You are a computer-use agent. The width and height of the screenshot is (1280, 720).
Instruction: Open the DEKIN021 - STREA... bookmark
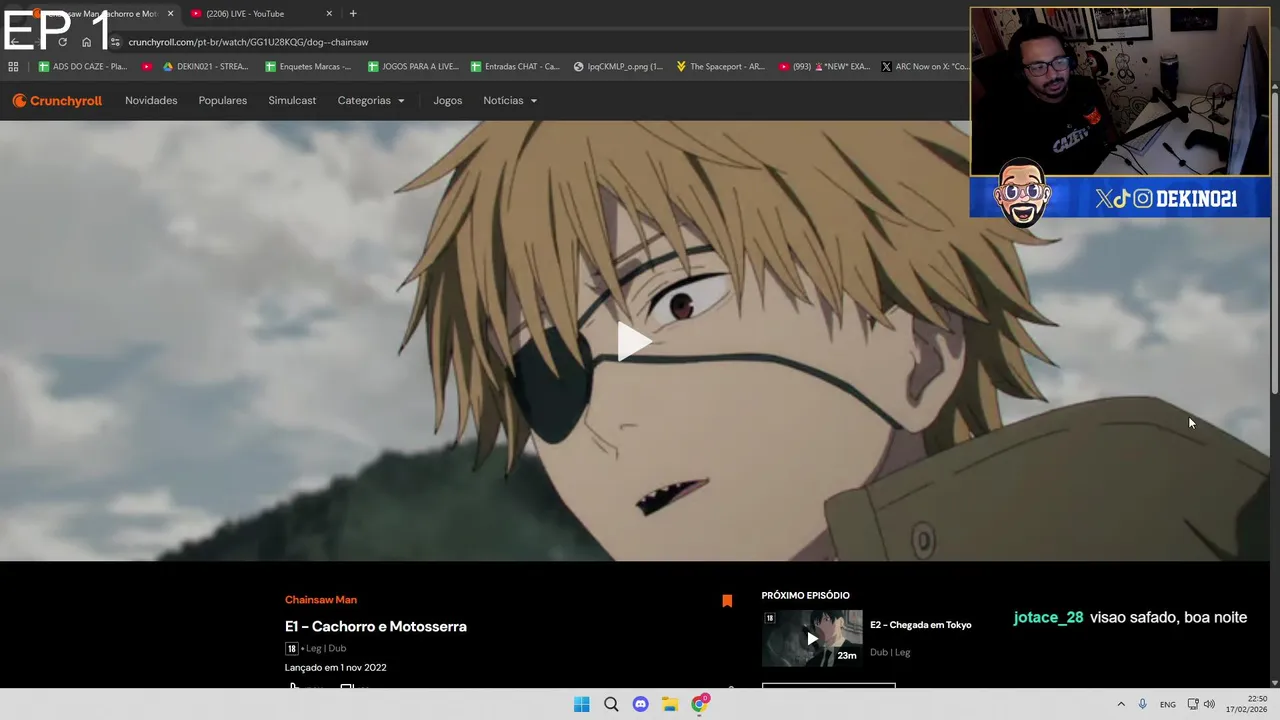[205, 67]
